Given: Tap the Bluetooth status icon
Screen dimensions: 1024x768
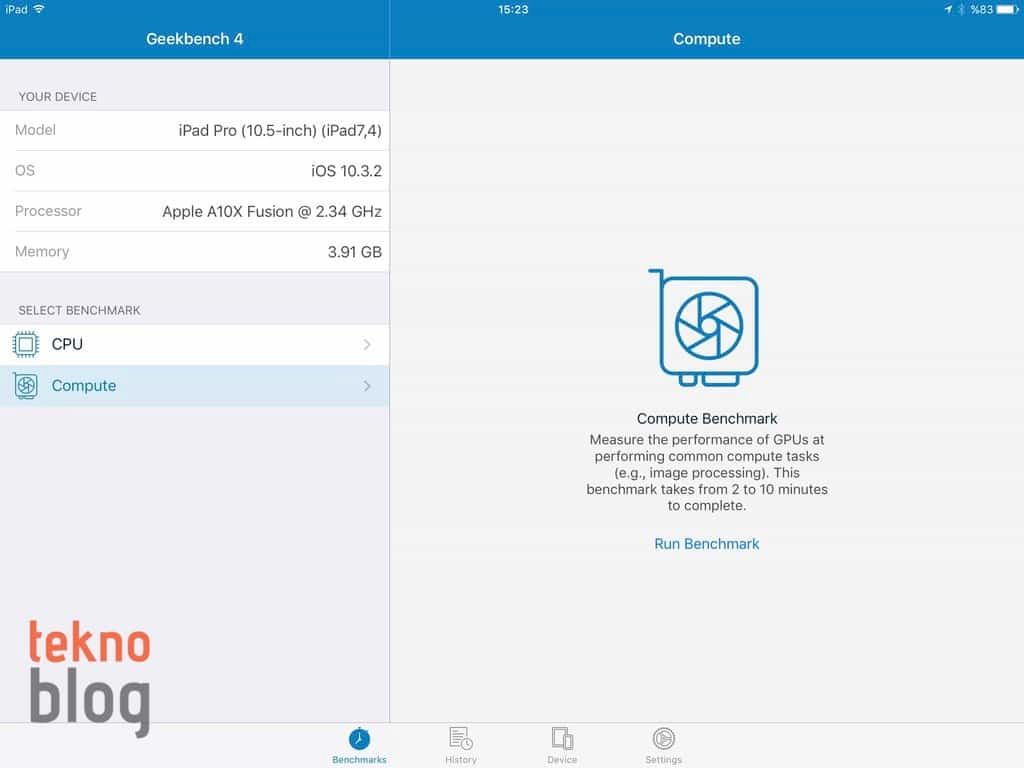Looking at the screenshot, I should [x=961, y=9].
